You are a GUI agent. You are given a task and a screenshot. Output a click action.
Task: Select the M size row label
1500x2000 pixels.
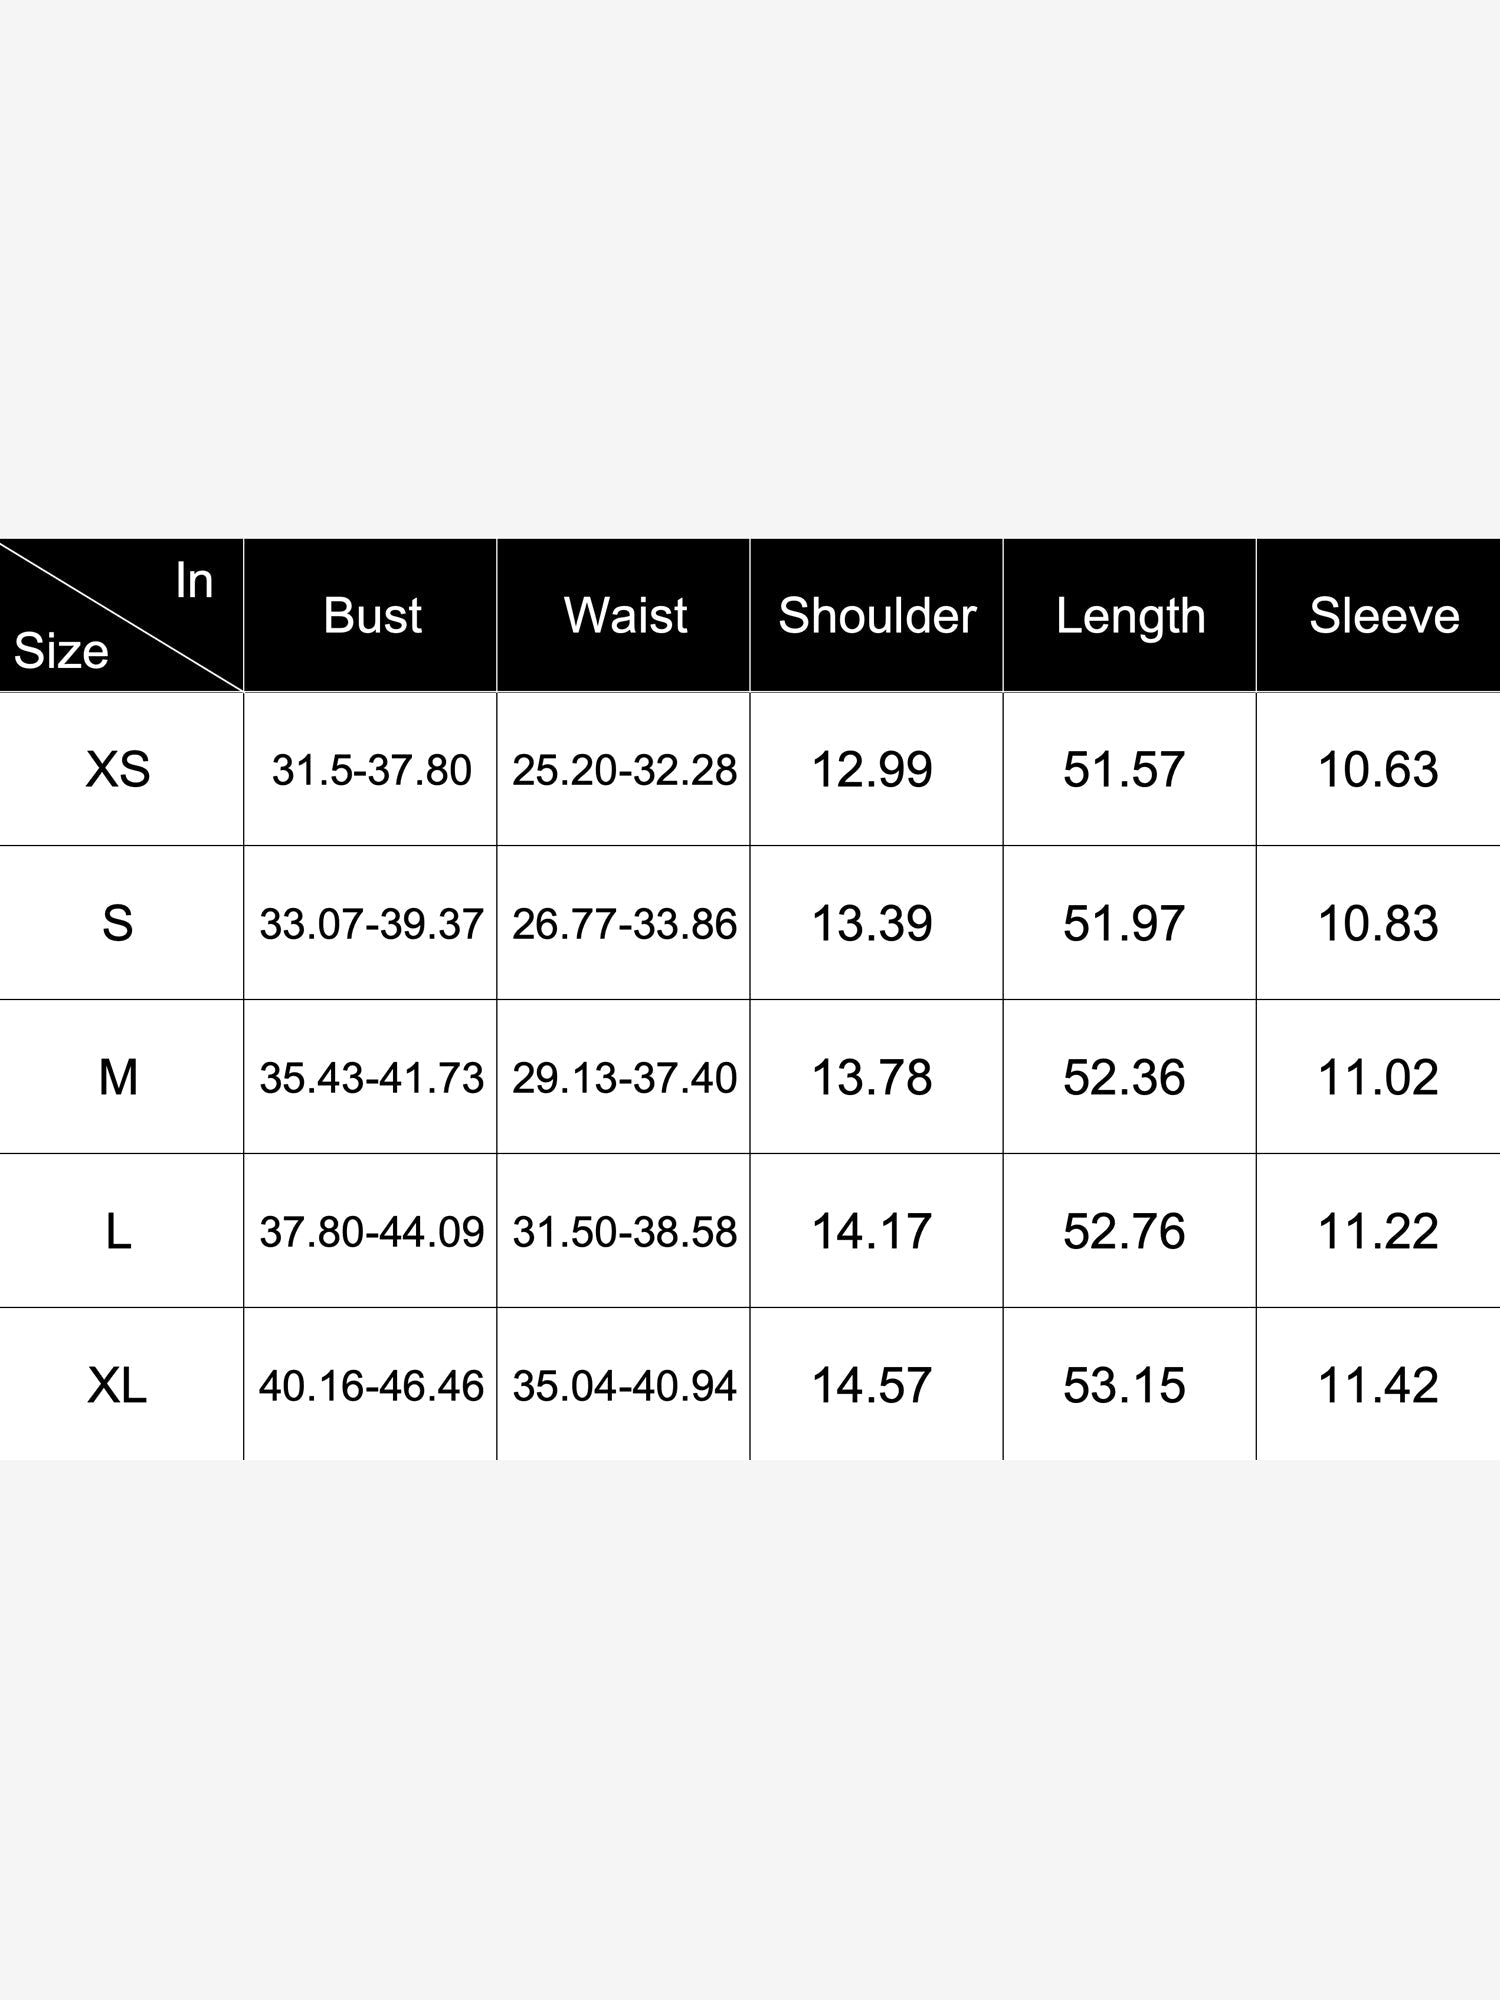click(x=118, y=1077)
